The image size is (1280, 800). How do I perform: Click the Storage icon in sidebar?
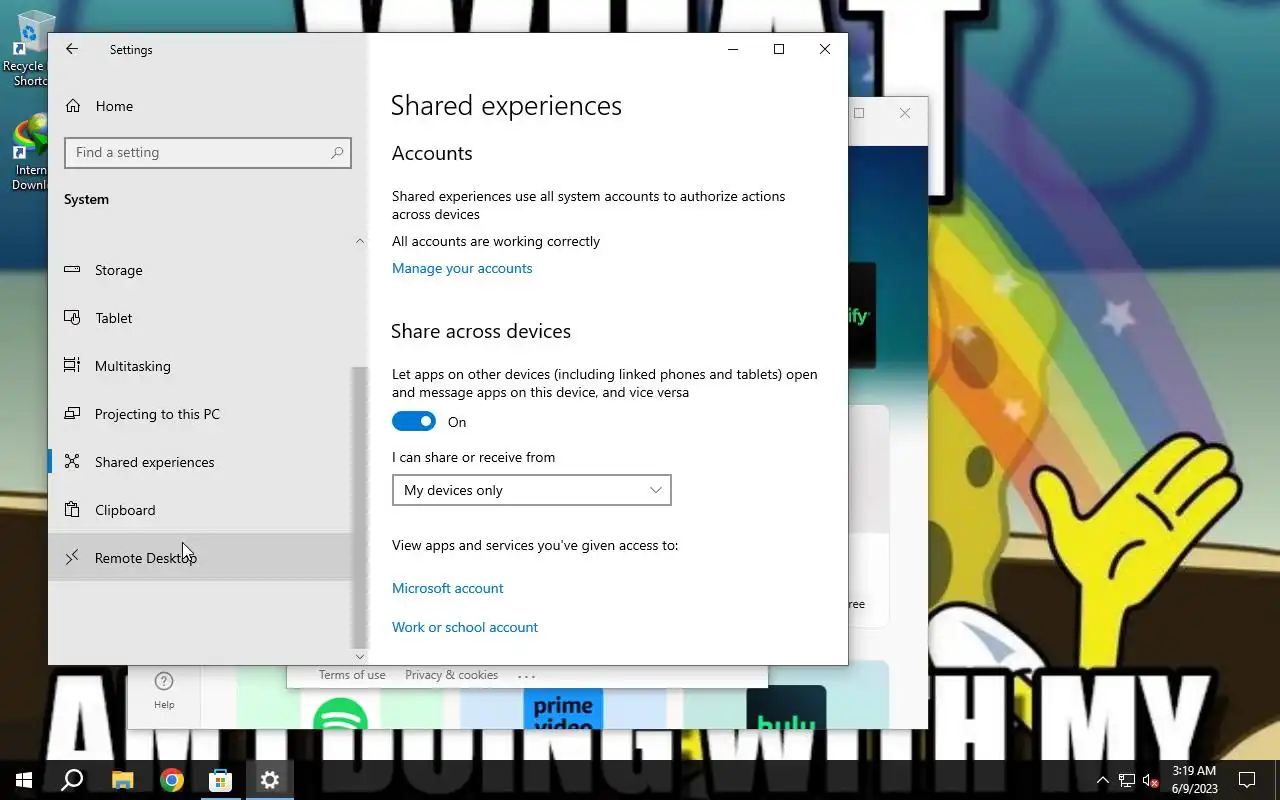click(x=72, y=270)
